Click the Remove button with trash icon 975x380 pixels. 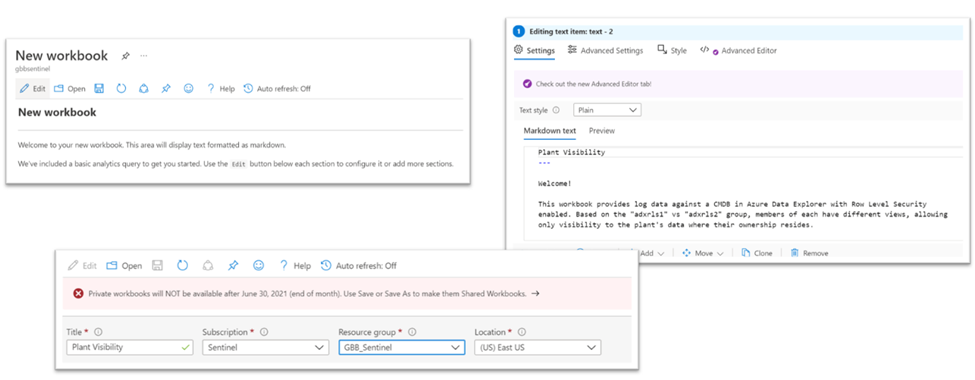pyautogui.click(x=809, y=253)
